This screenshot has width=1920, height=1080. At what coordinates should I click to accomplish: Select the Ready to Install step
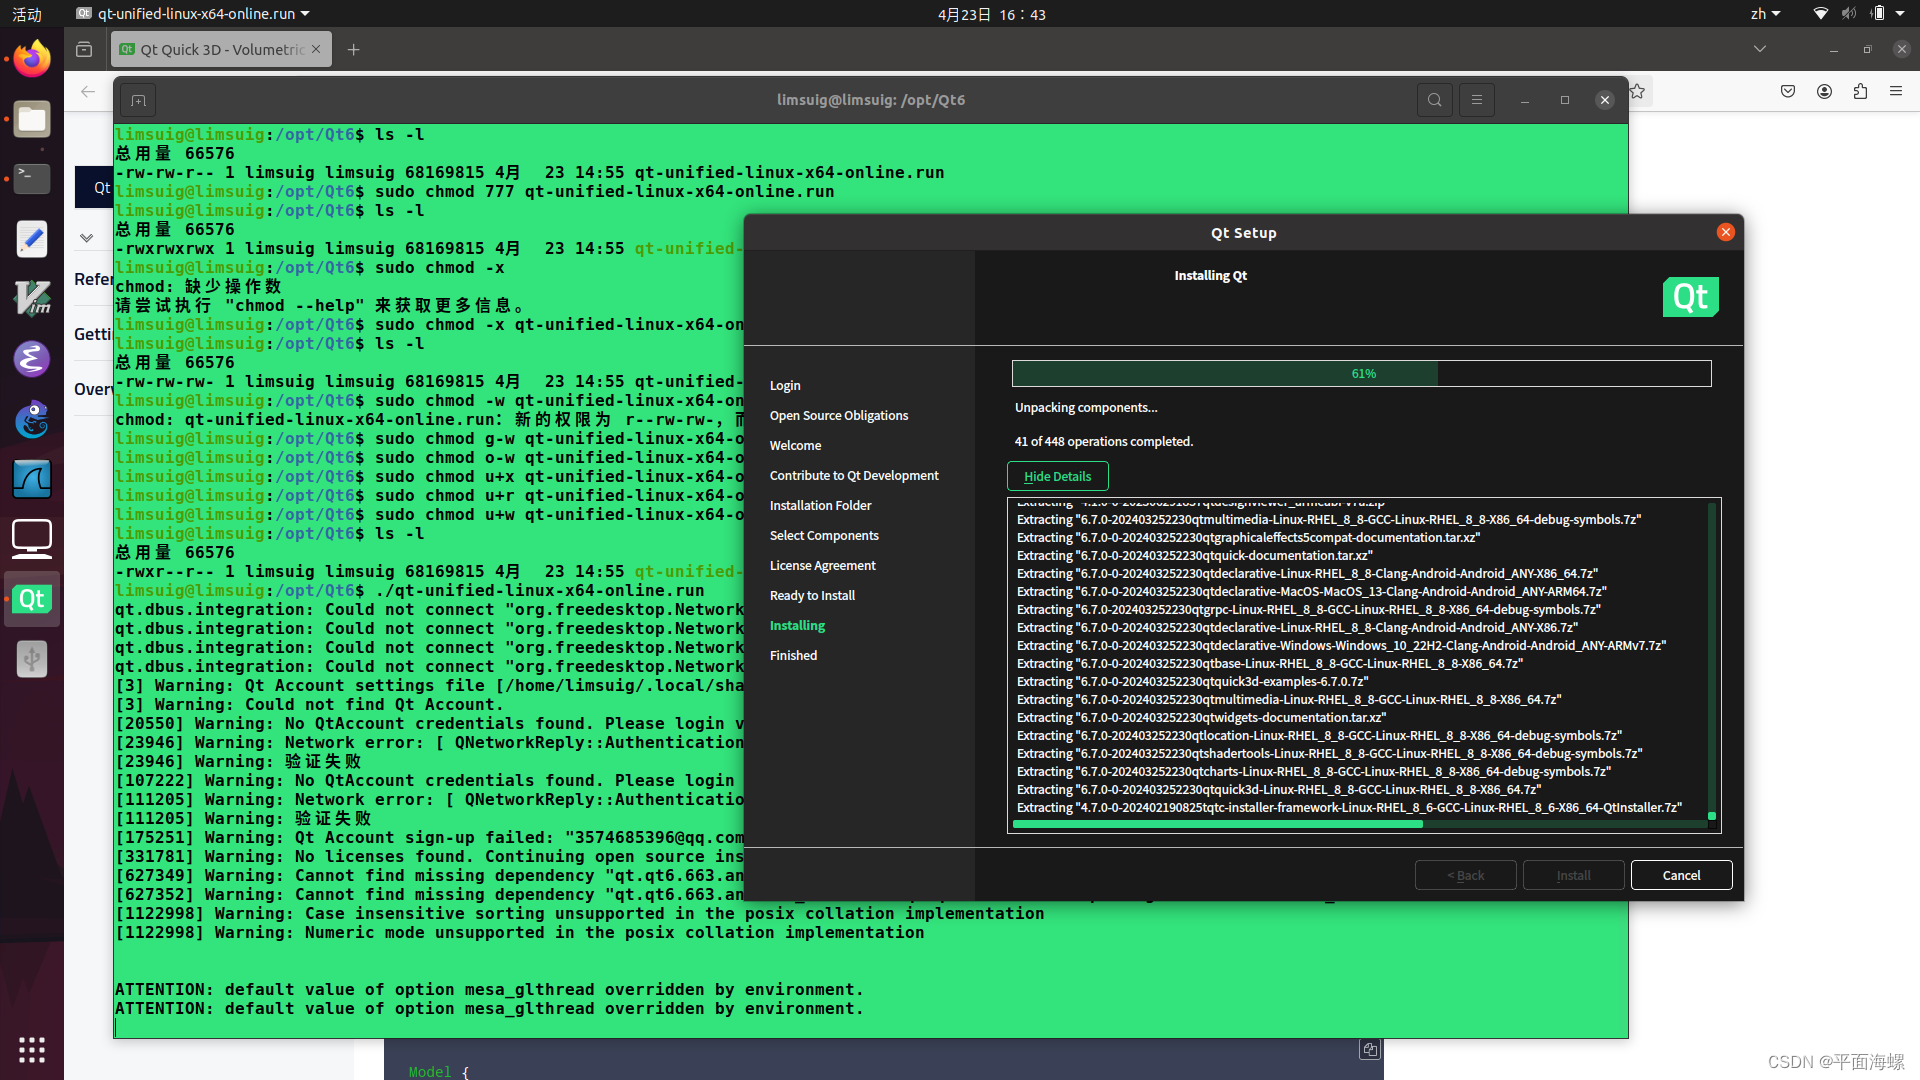pyautogui.click(x=812, y=595)
